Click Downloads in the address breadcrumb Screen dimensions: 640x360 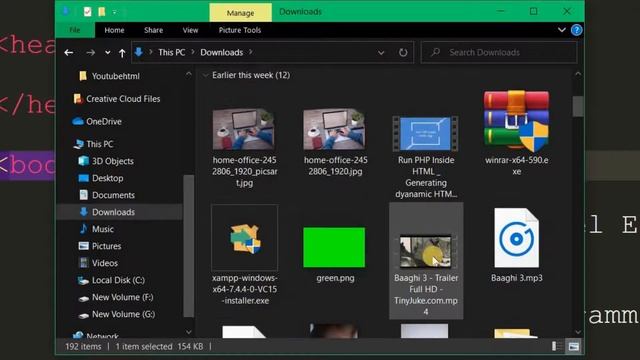pos(222,52)
